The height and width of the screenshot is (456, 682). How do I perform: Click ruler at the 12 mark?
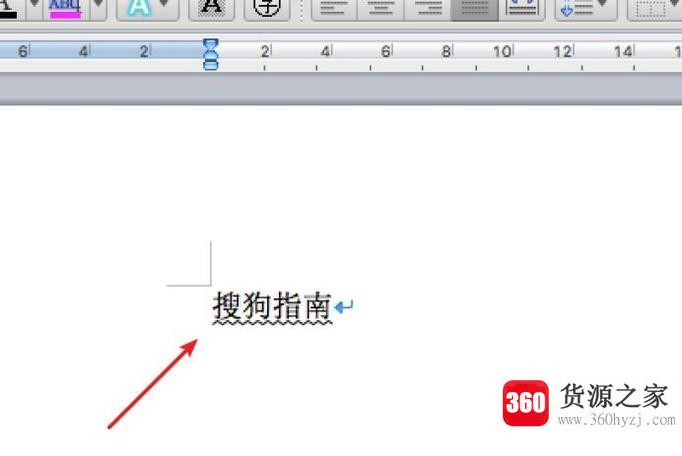pos(562,52)
